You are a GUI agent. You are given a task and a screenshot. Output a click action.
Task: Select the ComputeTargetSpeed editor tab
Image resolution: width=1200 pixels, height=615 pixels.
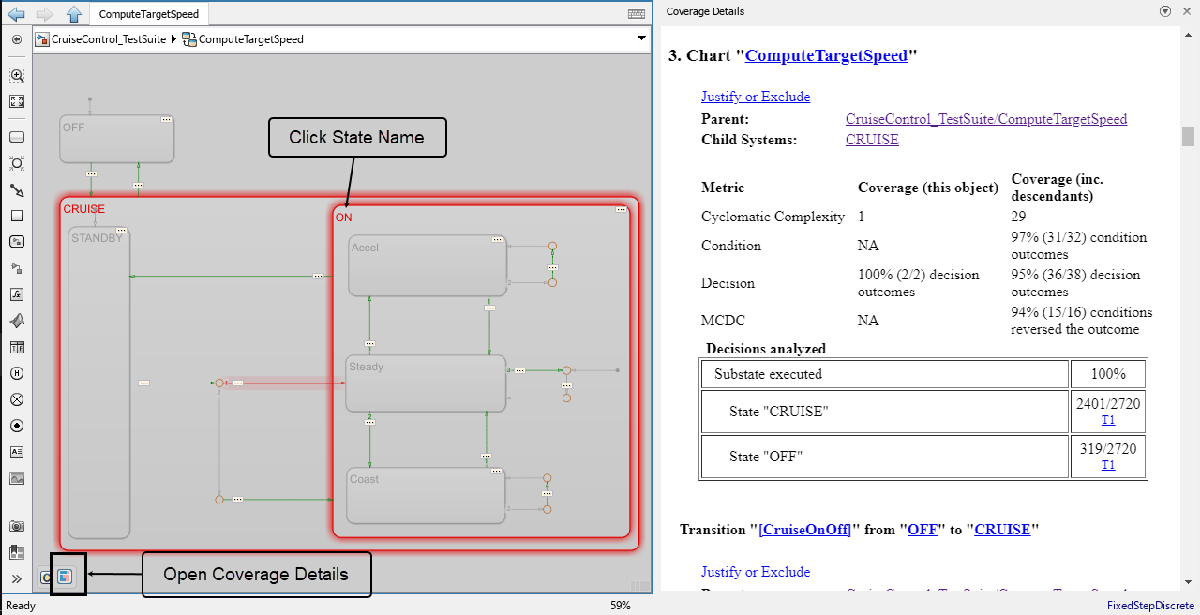coord(149,14)
